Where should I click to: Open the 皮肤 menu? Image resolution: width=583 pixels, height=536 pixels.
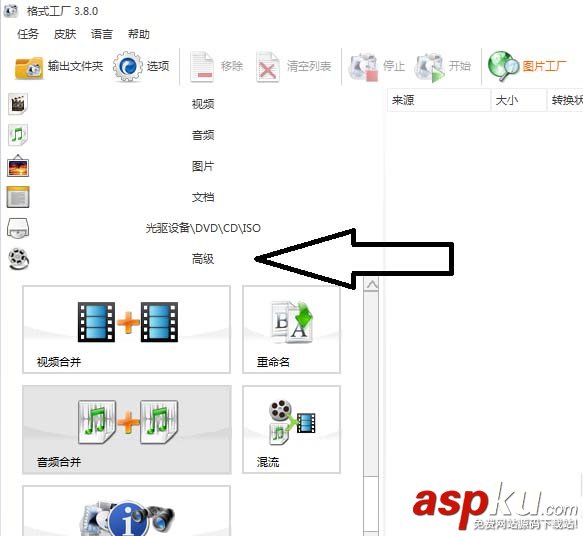click(x=65, y=34)
